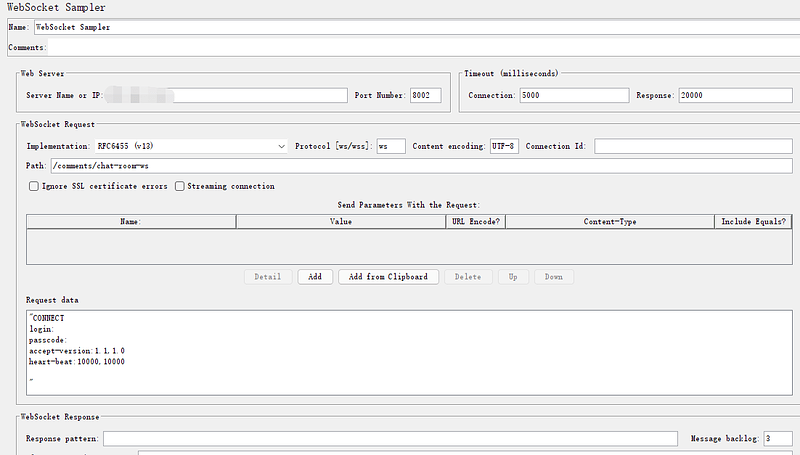Click the Detail button
Viewport: 800px width, 455px height.
pyautogui.click(x=268, y=277)
